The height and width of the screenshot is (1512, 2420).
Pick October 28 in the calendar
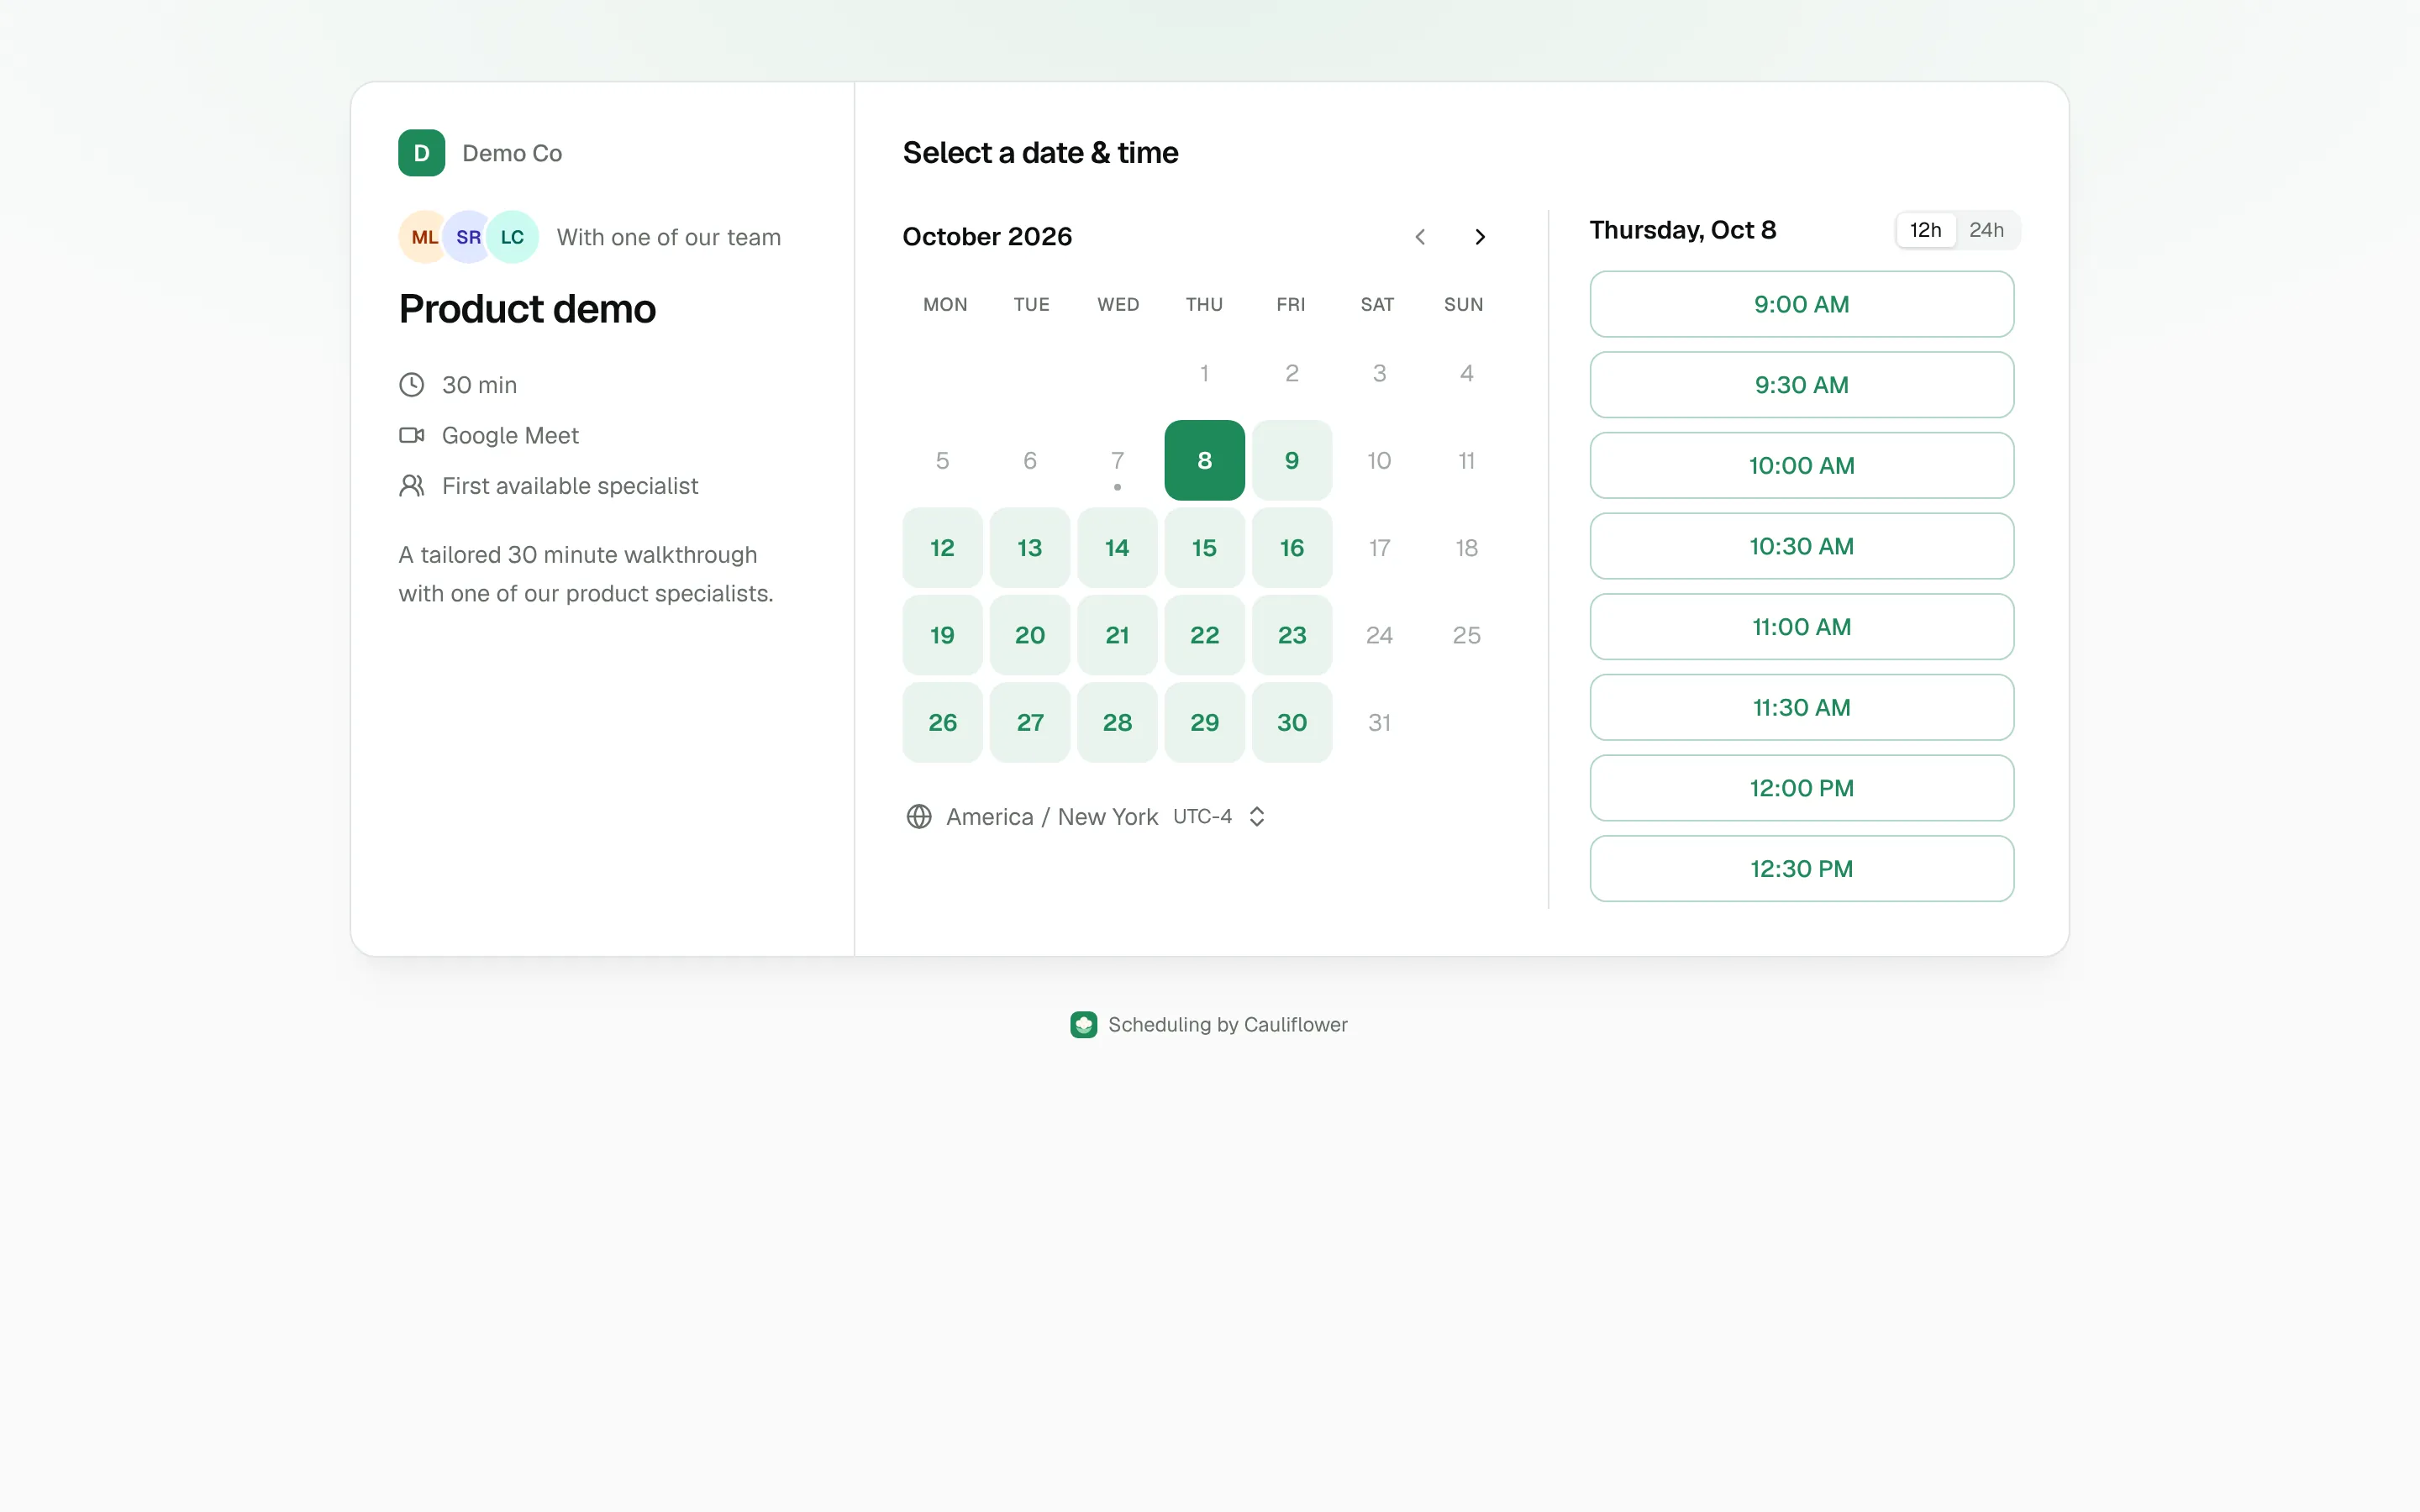point(1117,722)
